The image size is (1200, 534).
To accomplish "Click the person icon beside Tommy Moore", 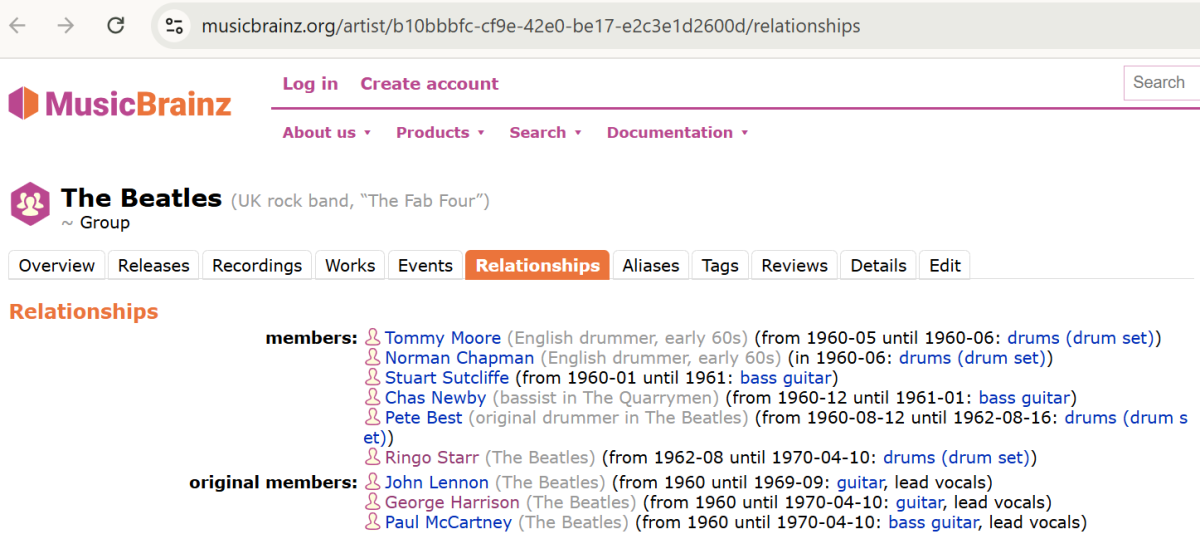I will pos(373,338).
